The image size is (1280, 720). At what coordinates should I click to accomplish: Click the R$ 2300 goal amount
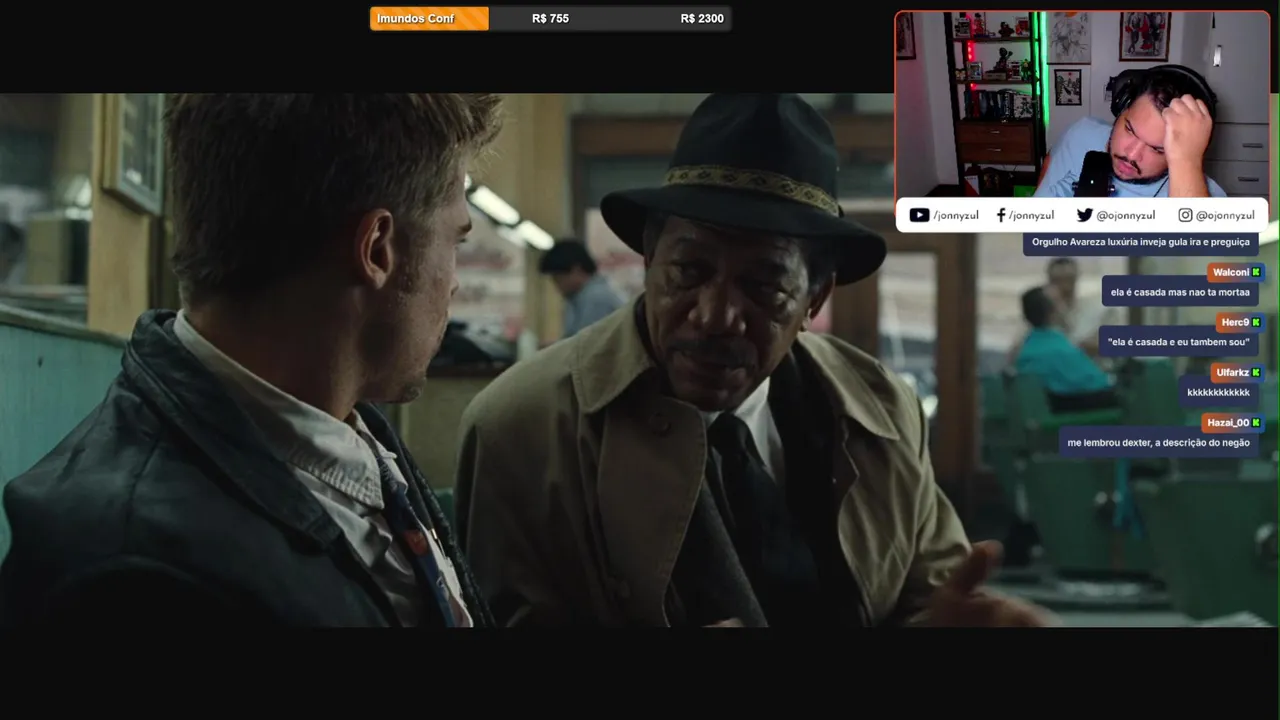702,18
